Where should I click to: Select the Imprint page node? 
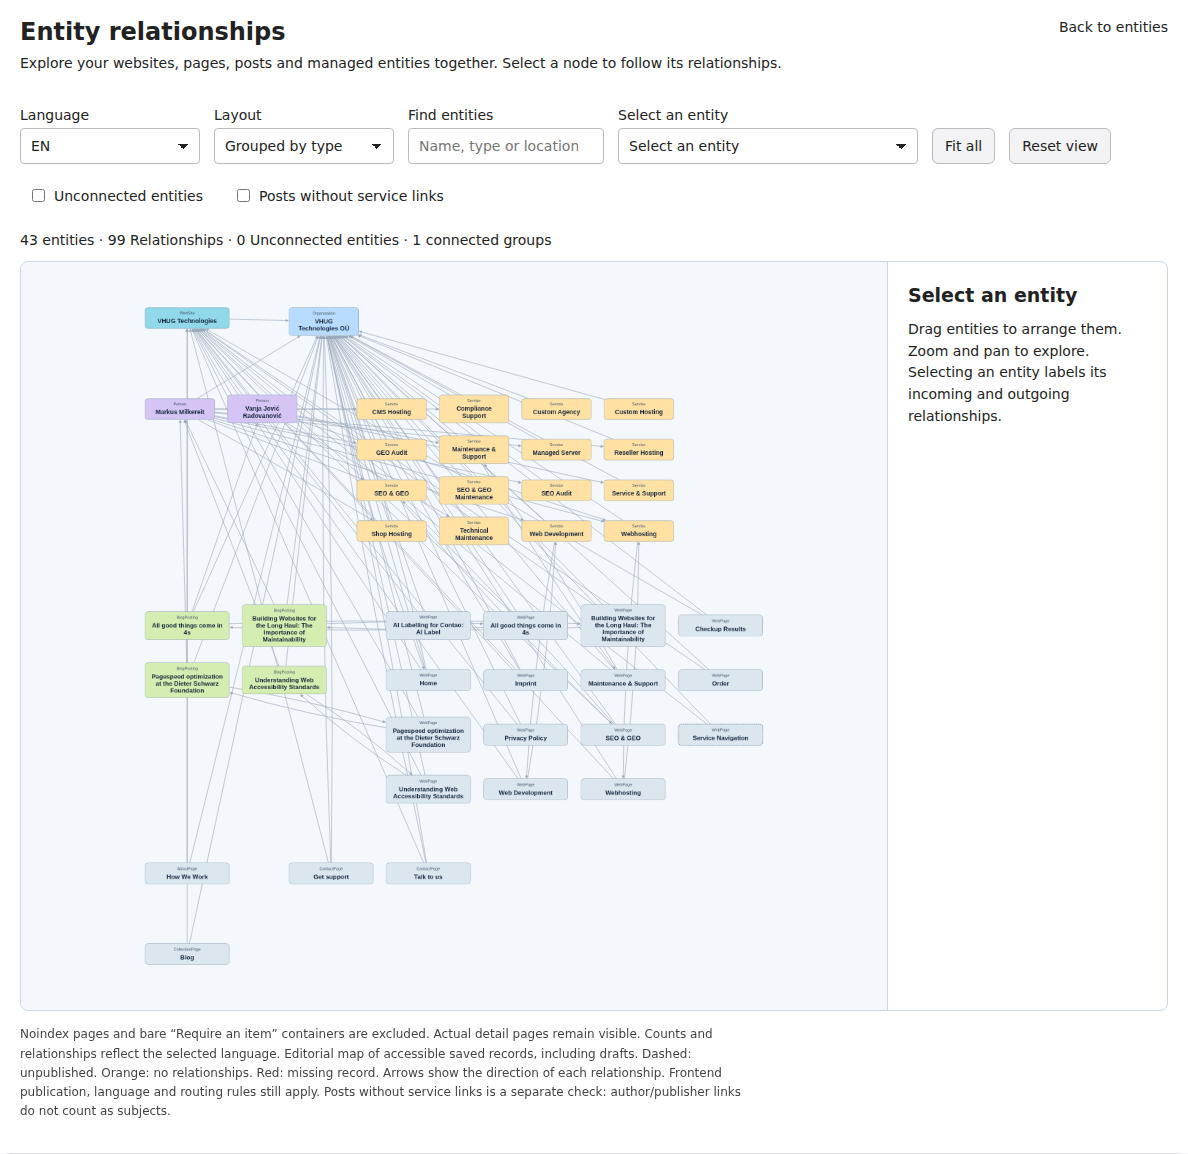point(525,680)
